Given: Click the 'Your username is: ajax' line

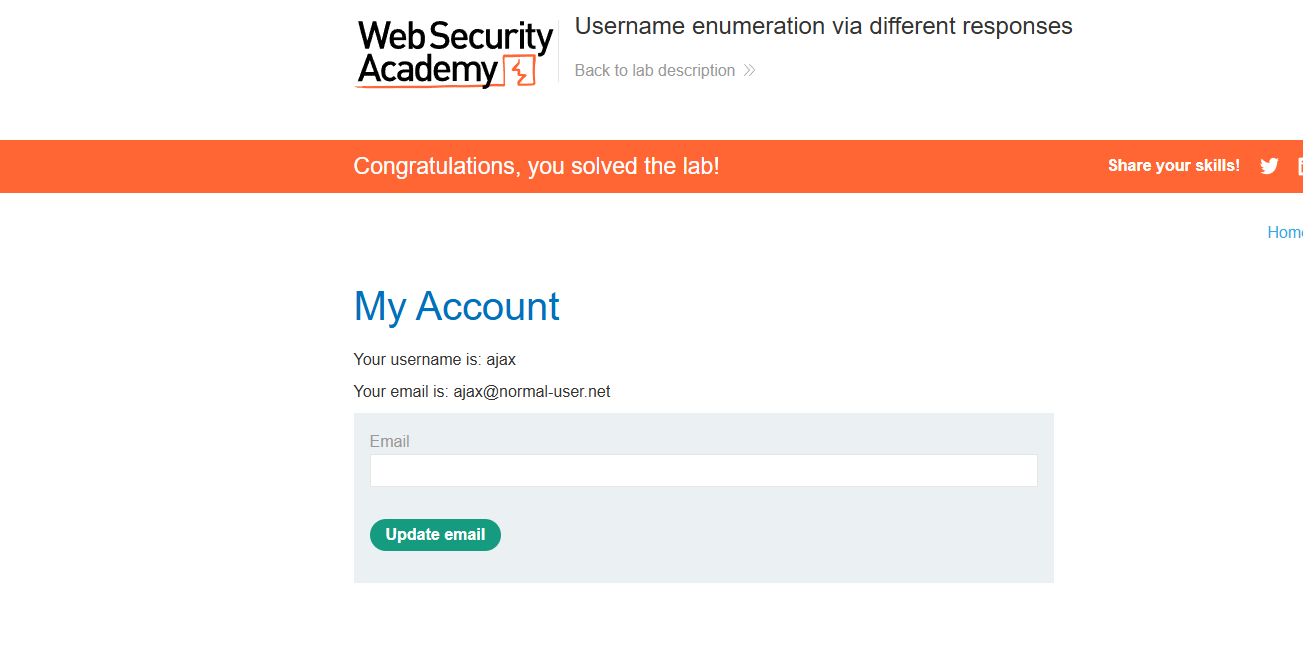Looking at the screenshot, I should 434,359.
